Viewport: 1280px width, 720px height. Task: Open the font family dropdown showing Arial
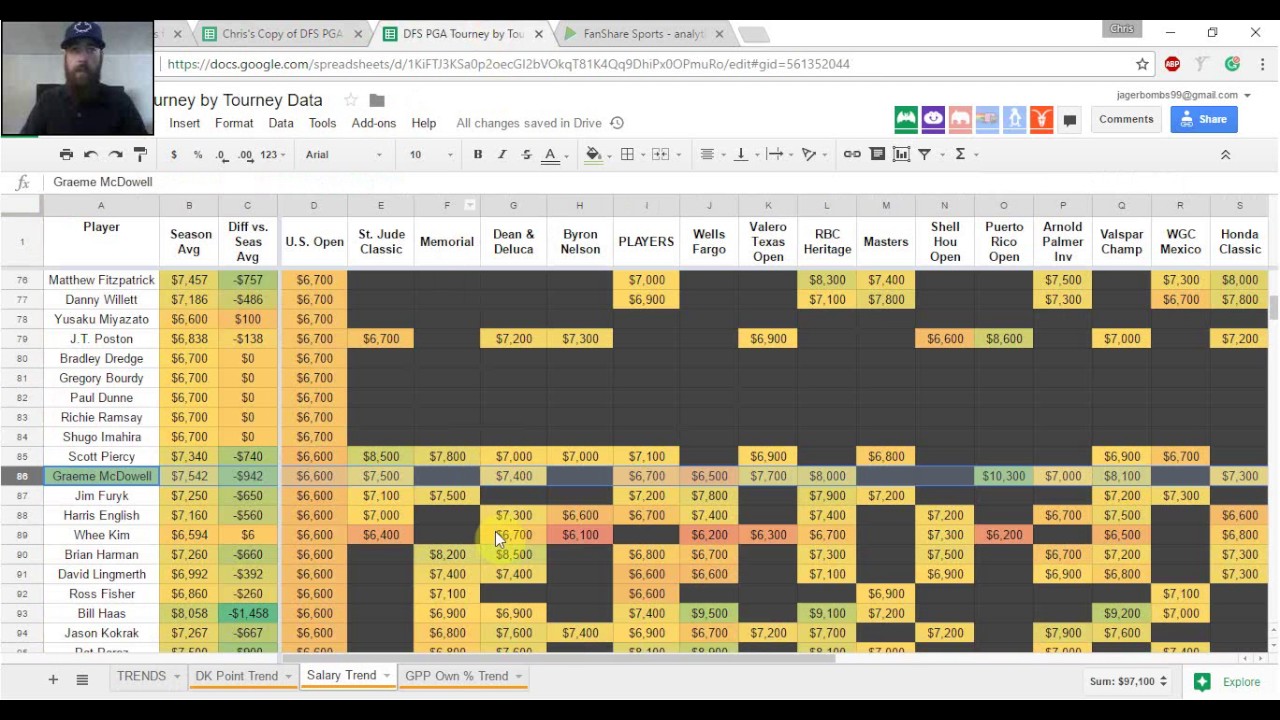343,154
